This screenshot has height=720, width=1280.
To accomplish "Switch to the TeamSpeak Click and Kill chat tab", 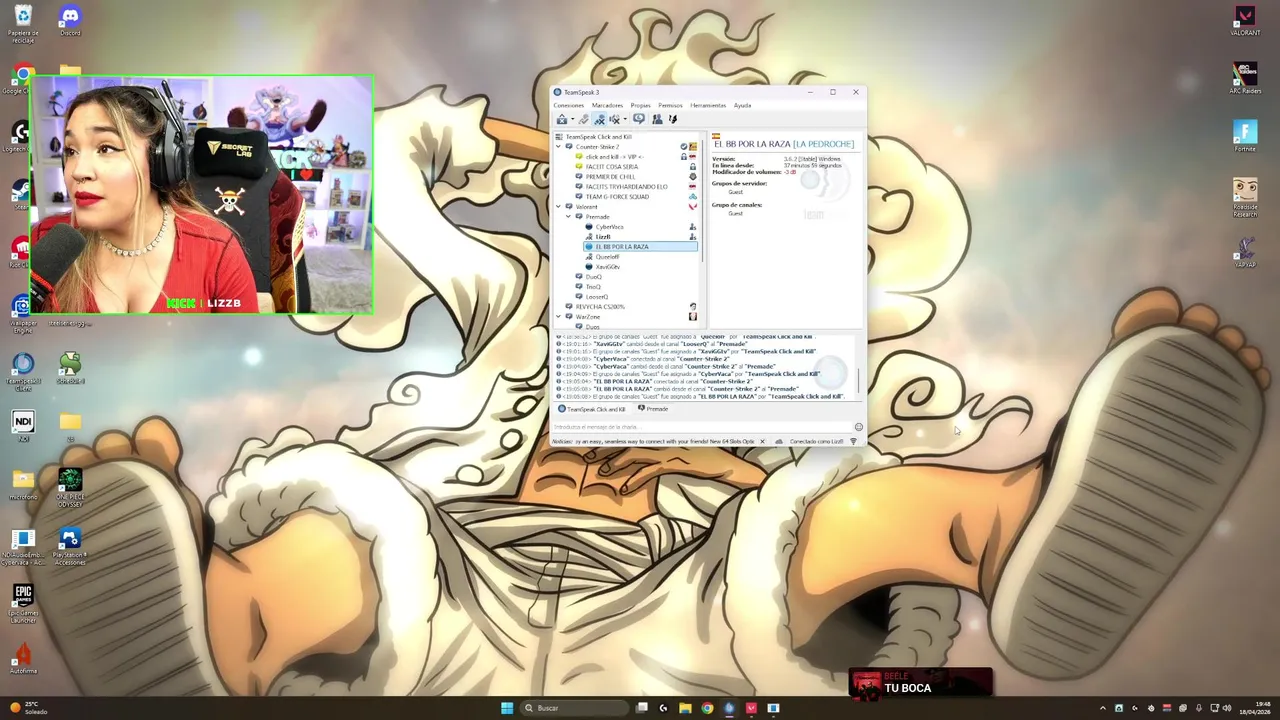I will [x=591, y=409].
